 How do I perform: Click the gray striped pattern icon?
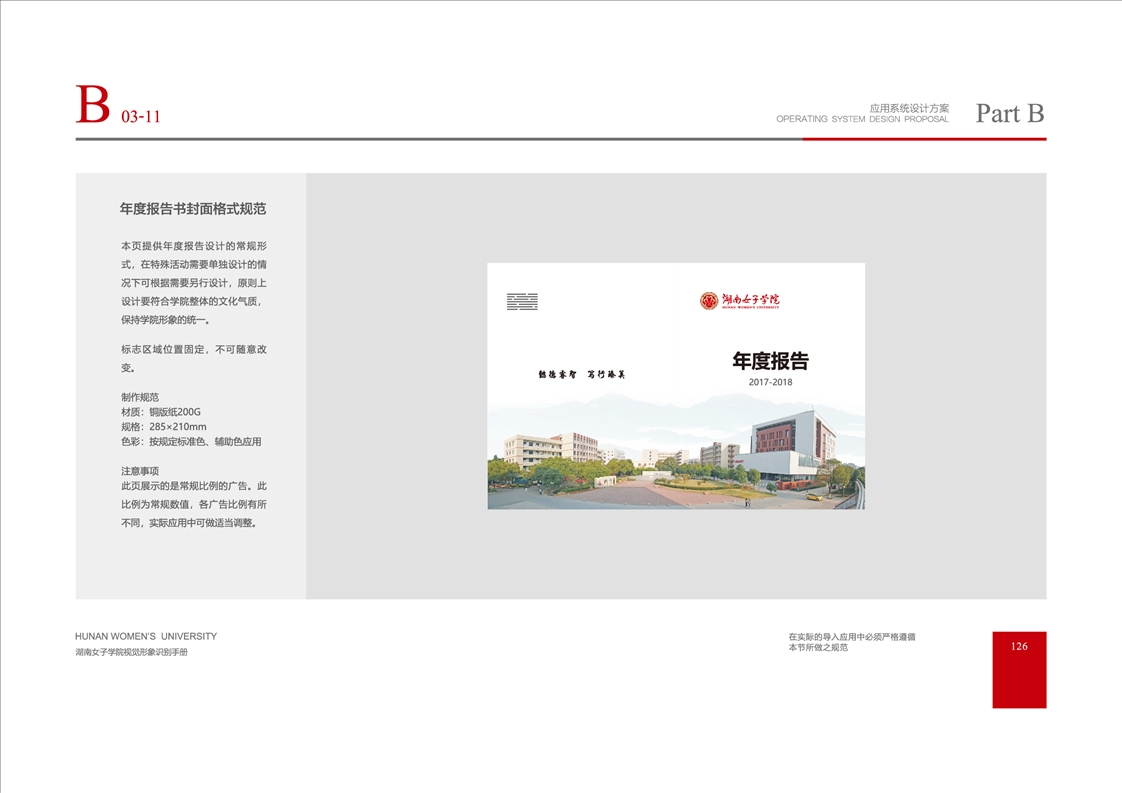(522, 301)
